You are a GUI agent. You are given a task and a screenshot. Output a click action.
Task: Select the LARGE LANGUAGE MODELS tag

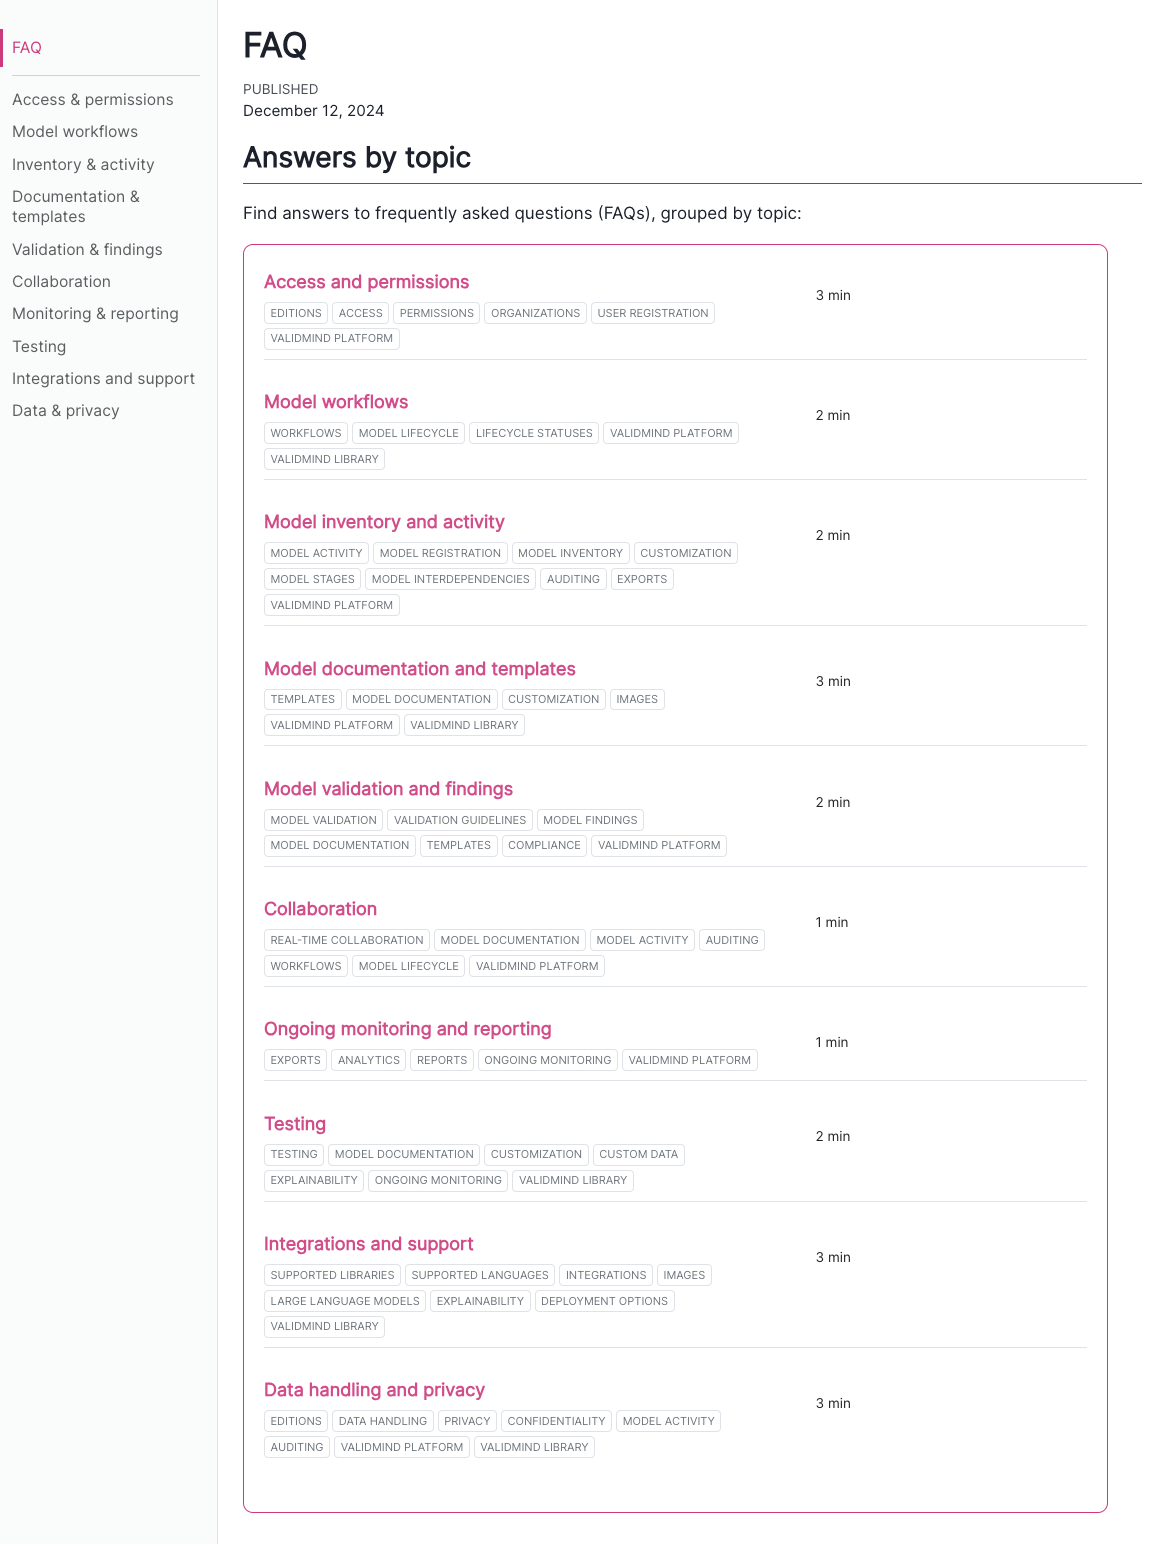(x=344, y=1301)
